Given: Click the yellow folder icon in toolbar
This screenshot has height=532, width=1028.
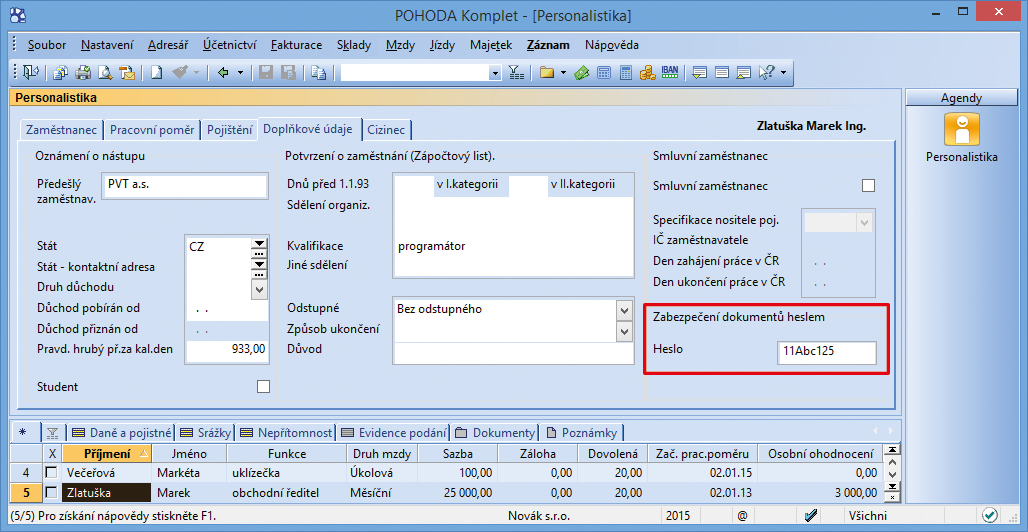Looking at the screenshot, I should click(x=547, y=73).
